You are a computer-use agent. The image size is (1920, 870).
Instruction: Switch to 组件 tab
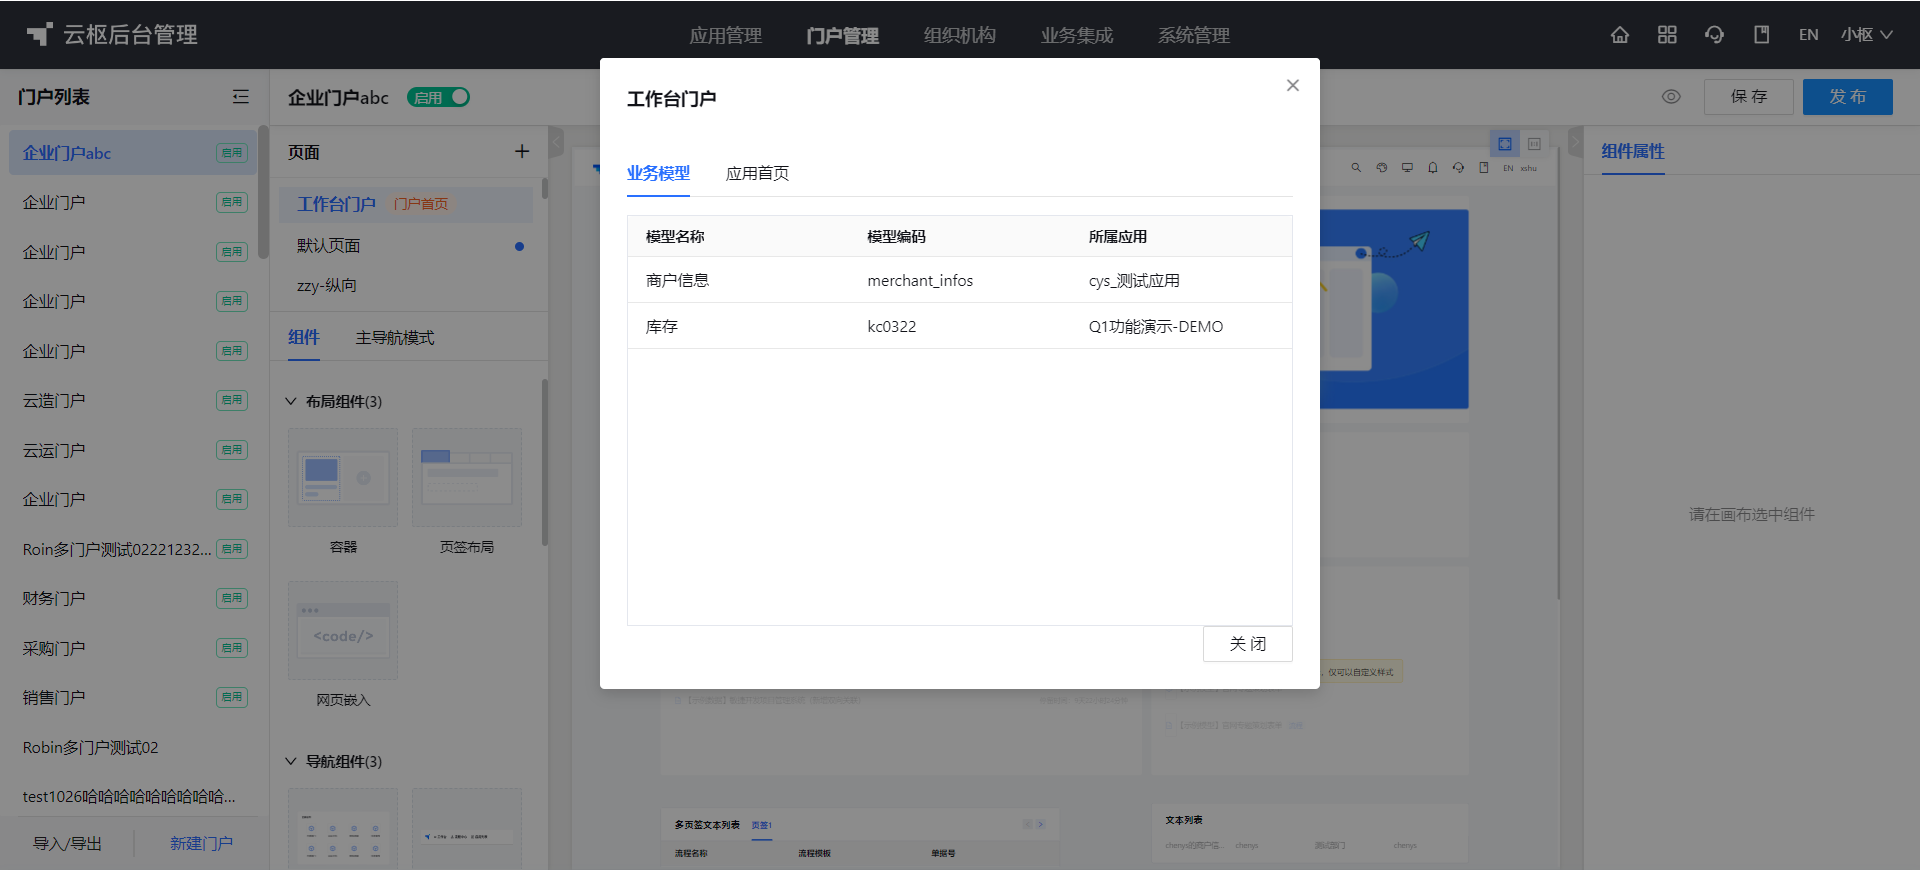tap(304, 338)
